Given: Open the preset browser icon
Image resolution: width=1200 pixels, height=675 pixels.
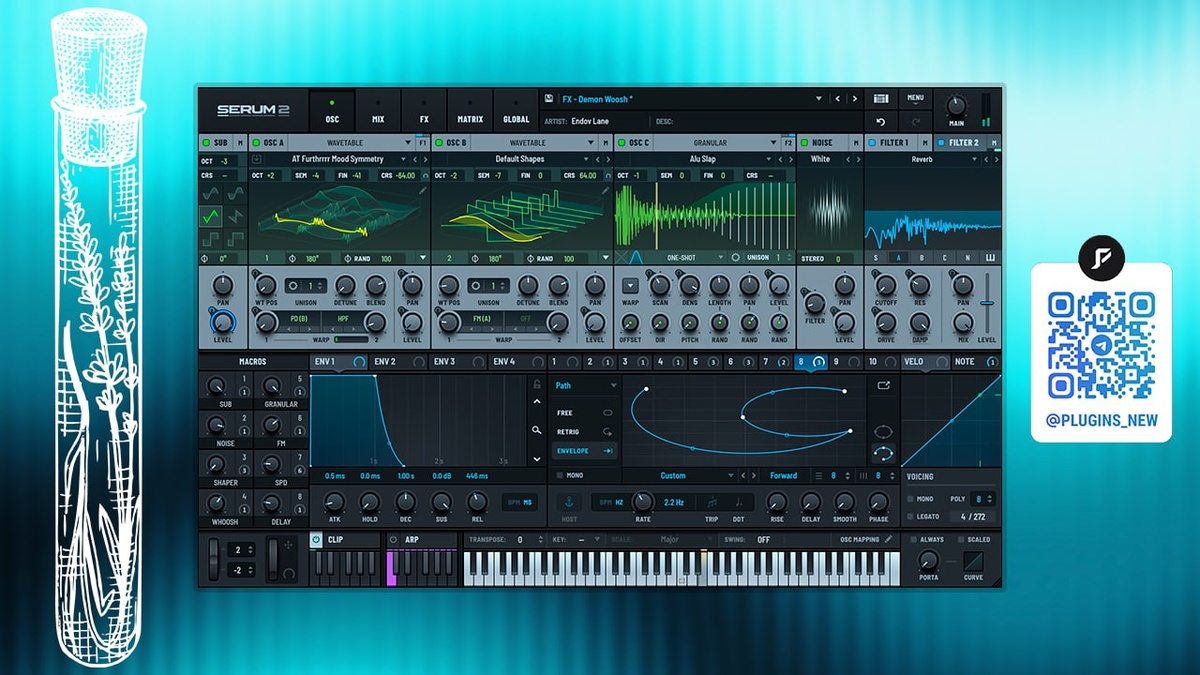Looking at the screenshot, I should [880, 99].
